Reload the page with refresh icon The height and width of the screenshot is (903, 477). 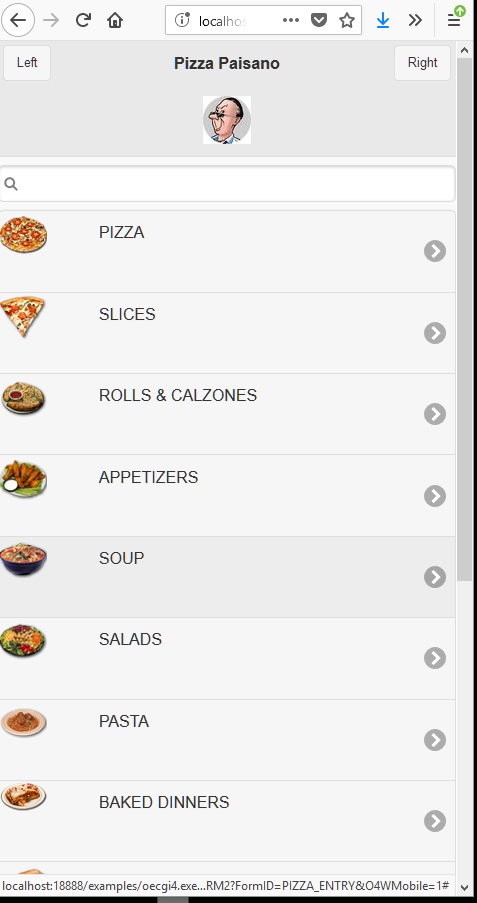tap(84, 20)
